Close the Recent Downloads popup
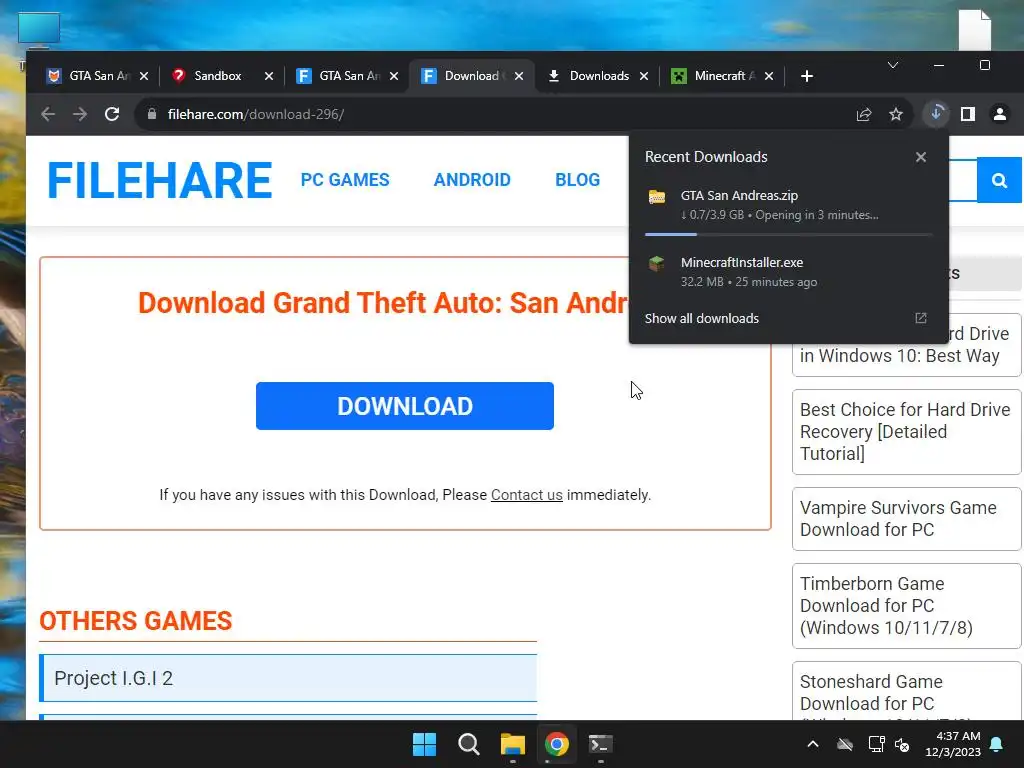 [x=921, y=157]
